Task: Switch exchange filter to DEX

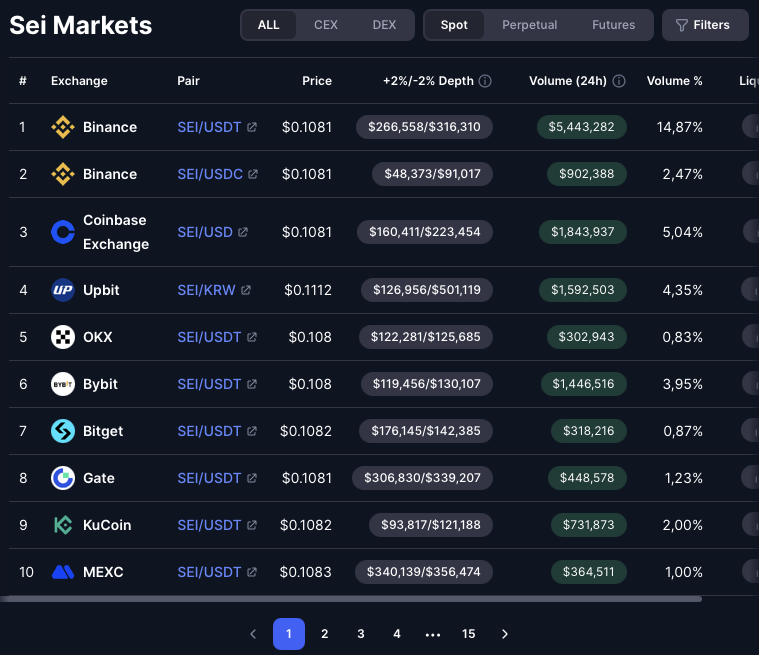Action: click(384, 25)
